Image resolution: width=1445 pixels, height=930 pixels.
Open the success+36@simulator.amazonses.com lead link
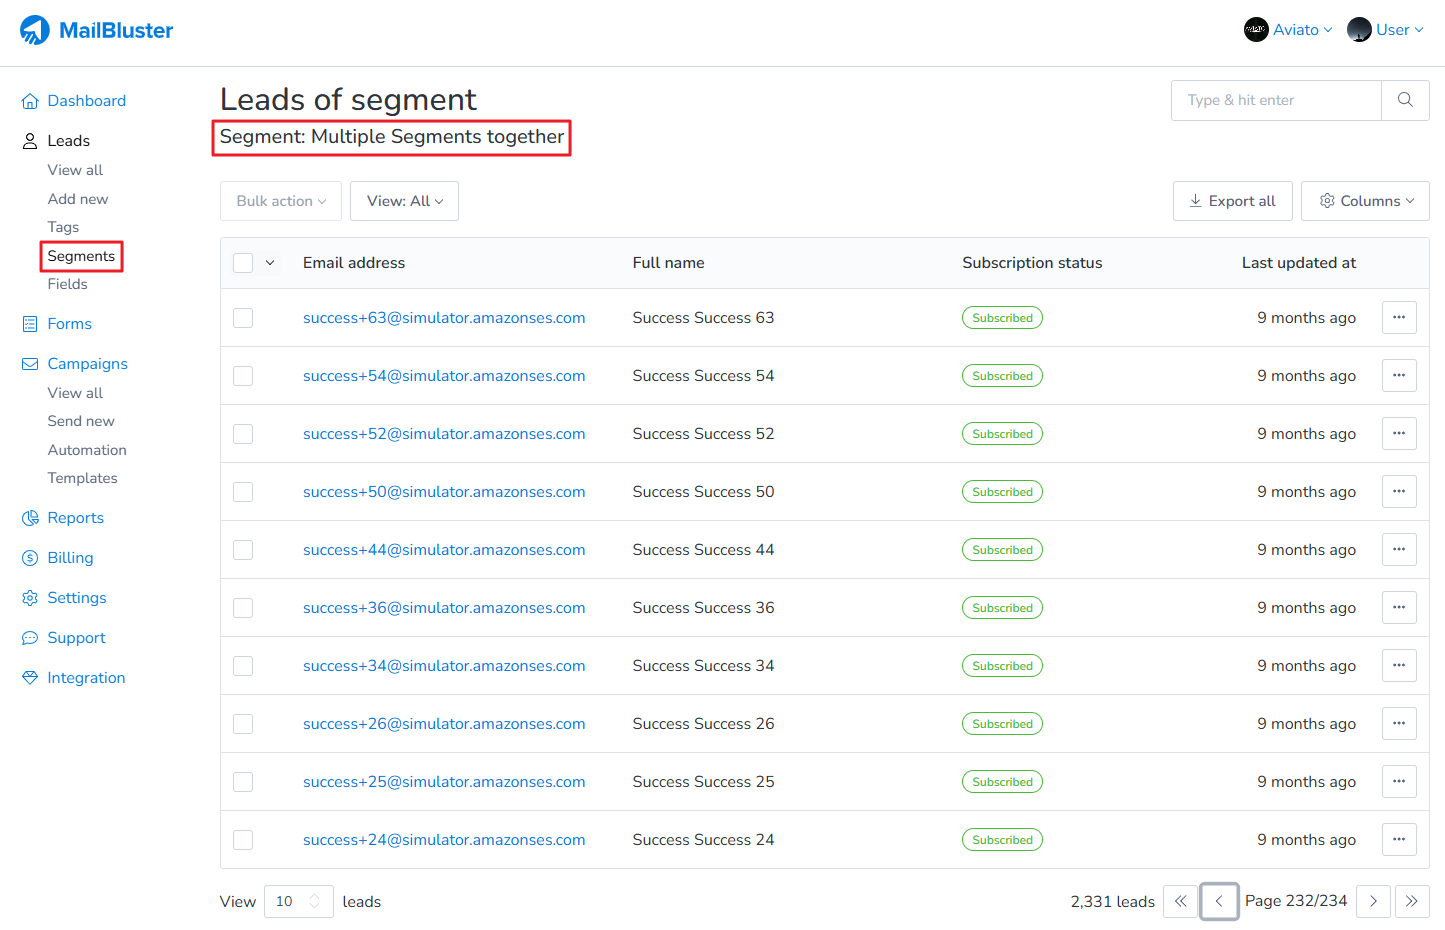[444, 608]
